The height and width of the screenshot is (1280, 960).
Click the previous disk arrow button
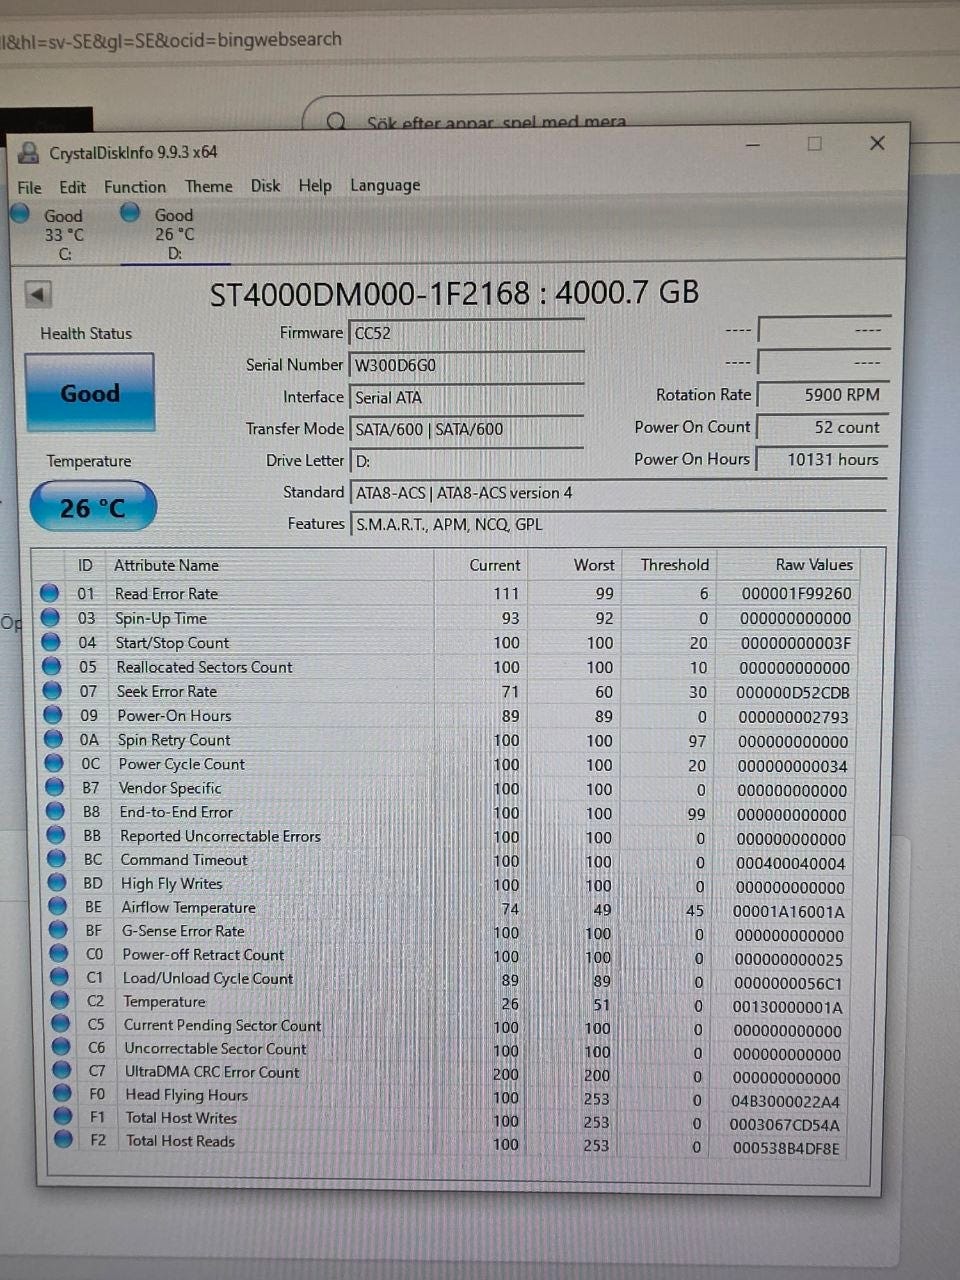38,294
